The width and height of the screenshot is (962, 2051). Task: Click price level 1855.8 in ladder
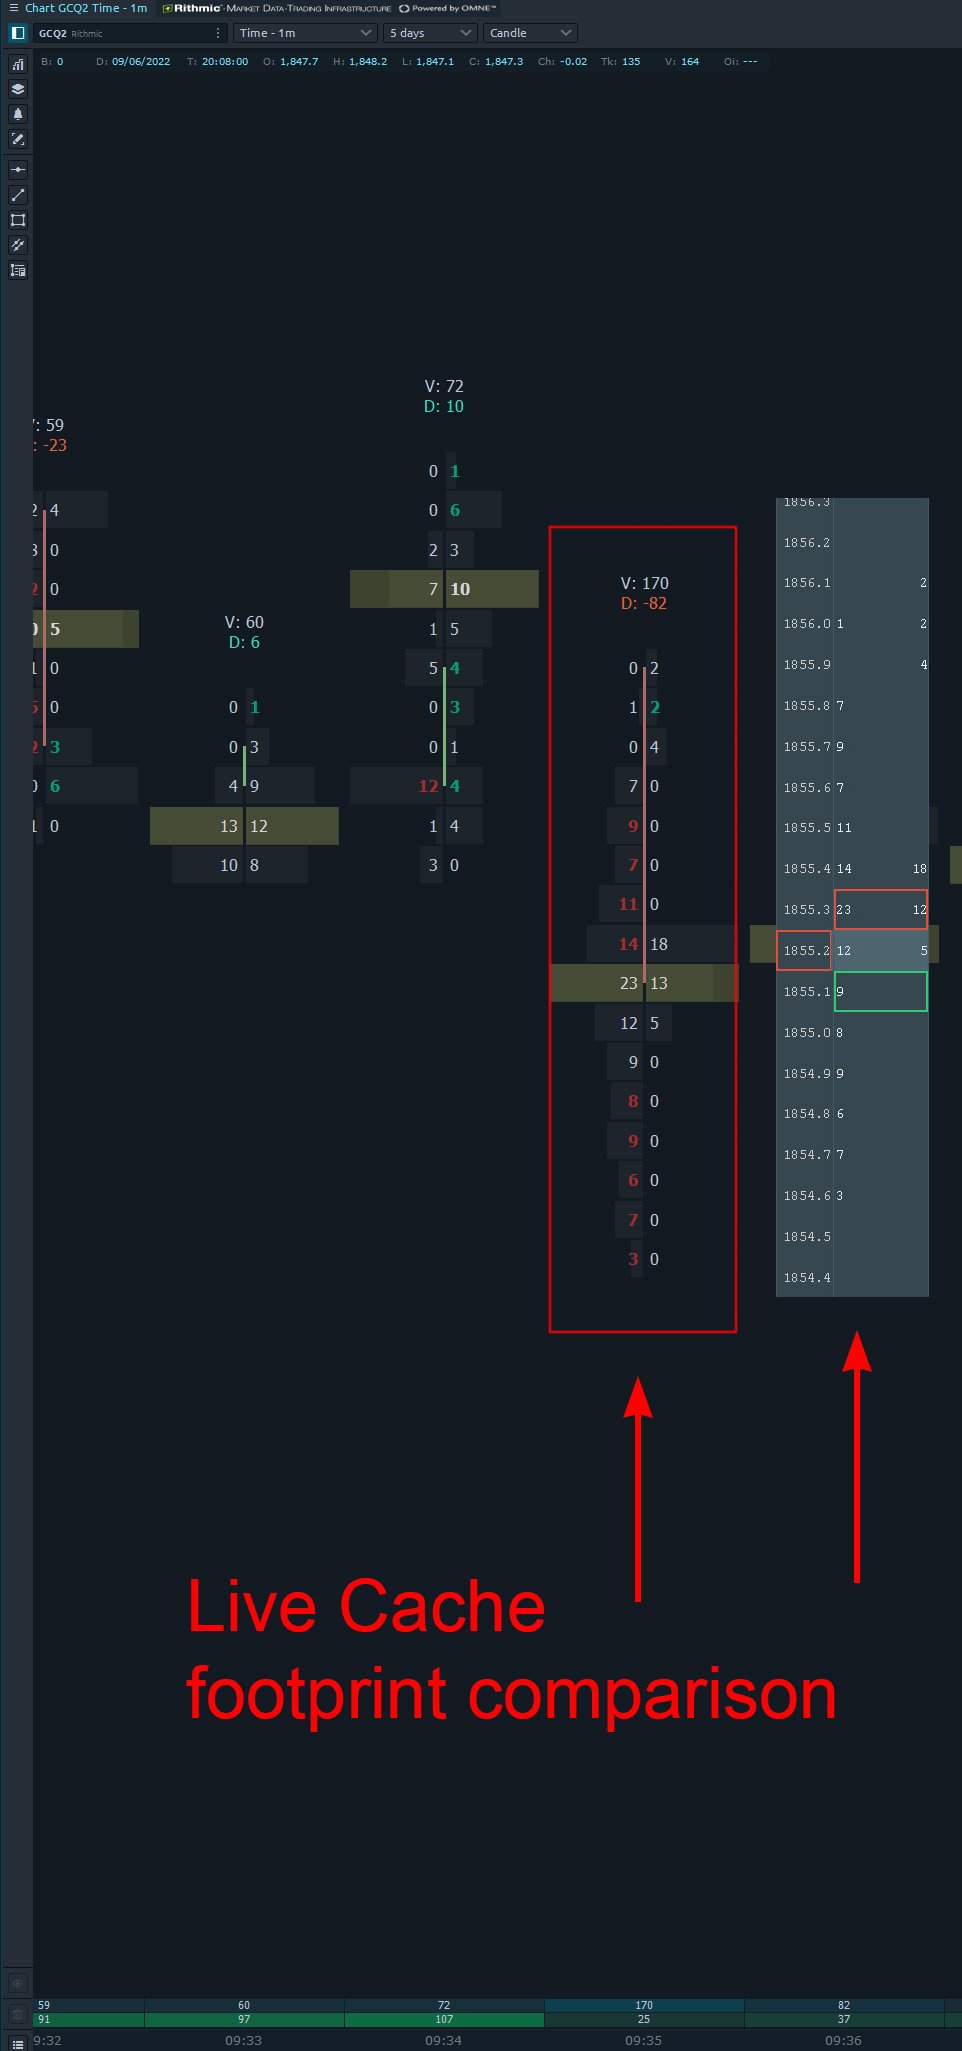pos(806,706)
